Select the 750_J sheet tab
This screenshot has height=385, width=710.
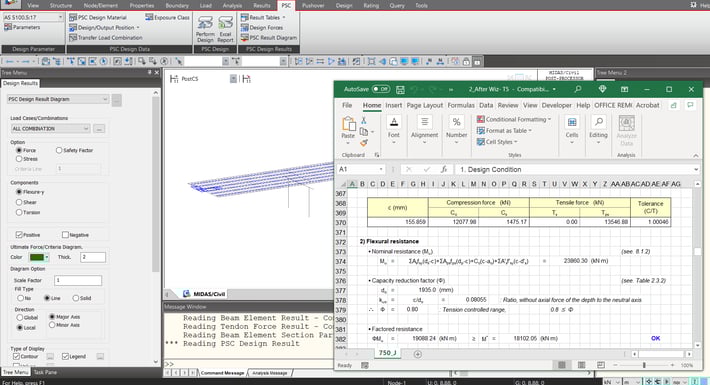[388, 353]
